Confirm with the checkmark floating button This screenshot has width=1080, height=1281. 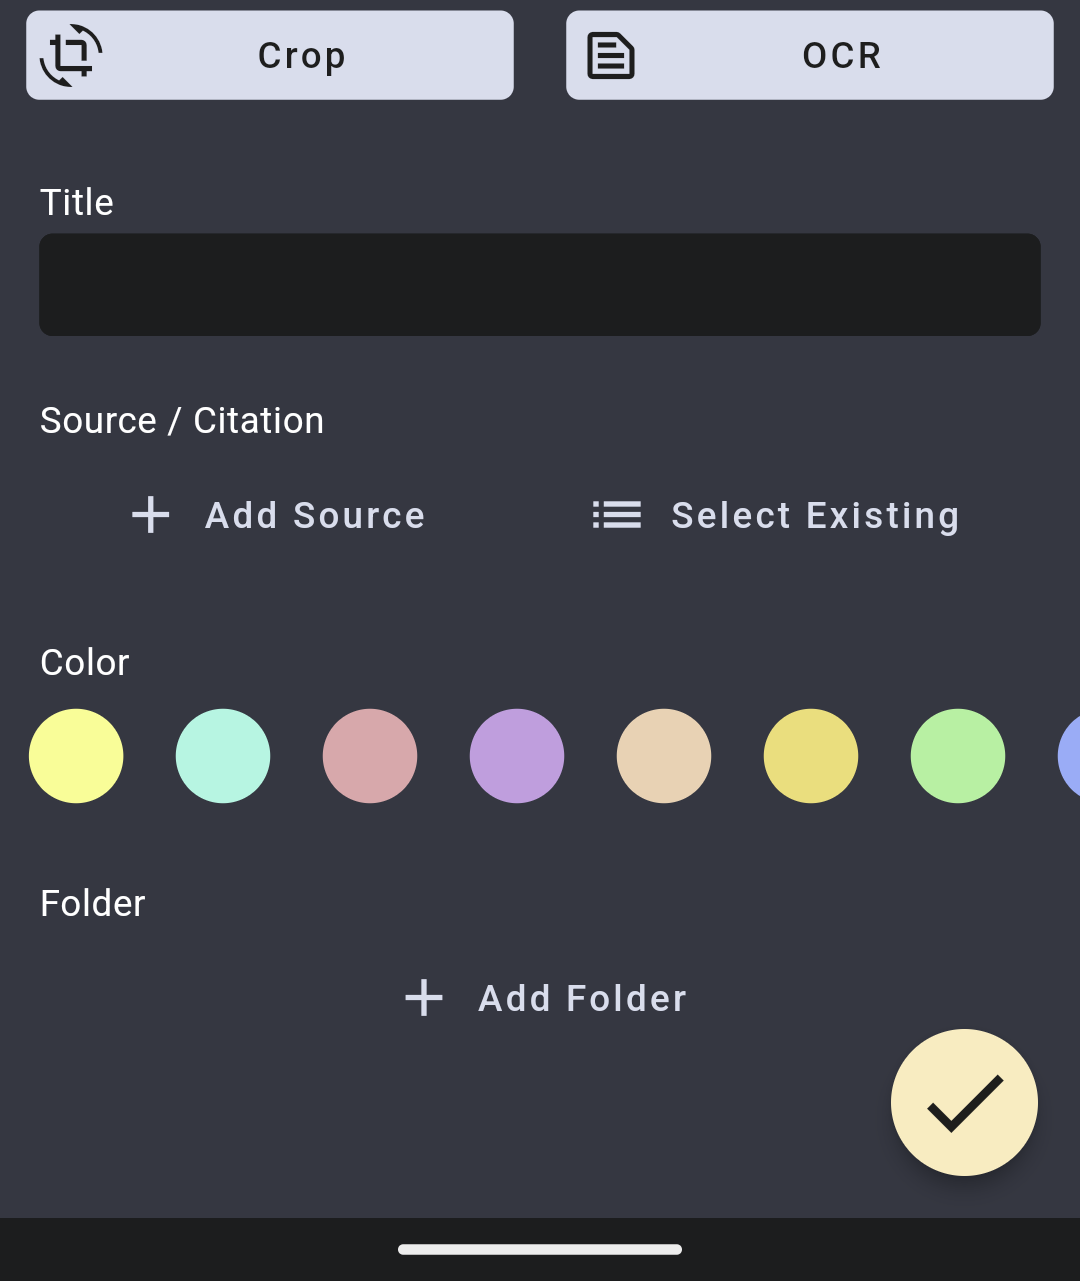click(964, 1102)
